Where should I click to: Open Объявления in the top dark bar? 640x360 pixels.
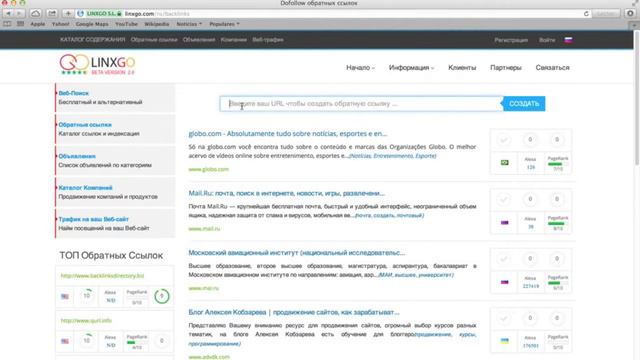pos(199,40)
